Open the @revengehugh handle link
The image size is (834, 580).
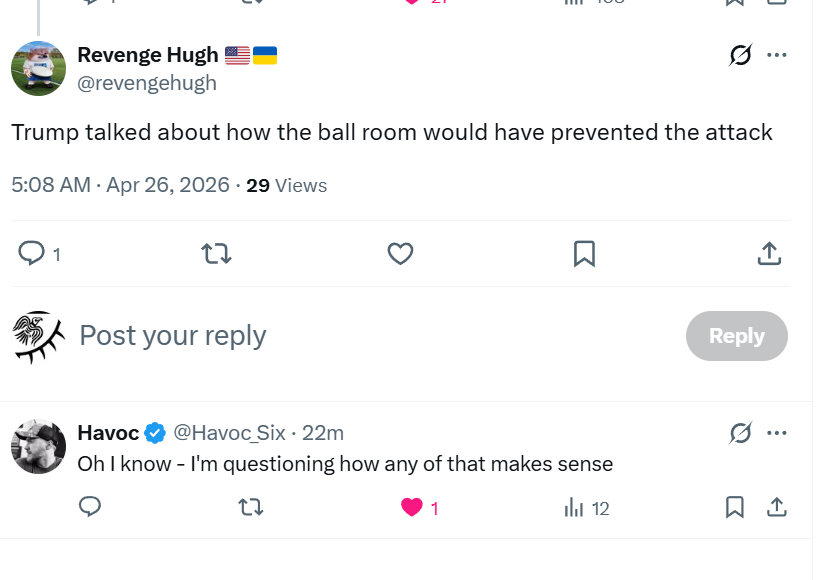coord(147,83)
